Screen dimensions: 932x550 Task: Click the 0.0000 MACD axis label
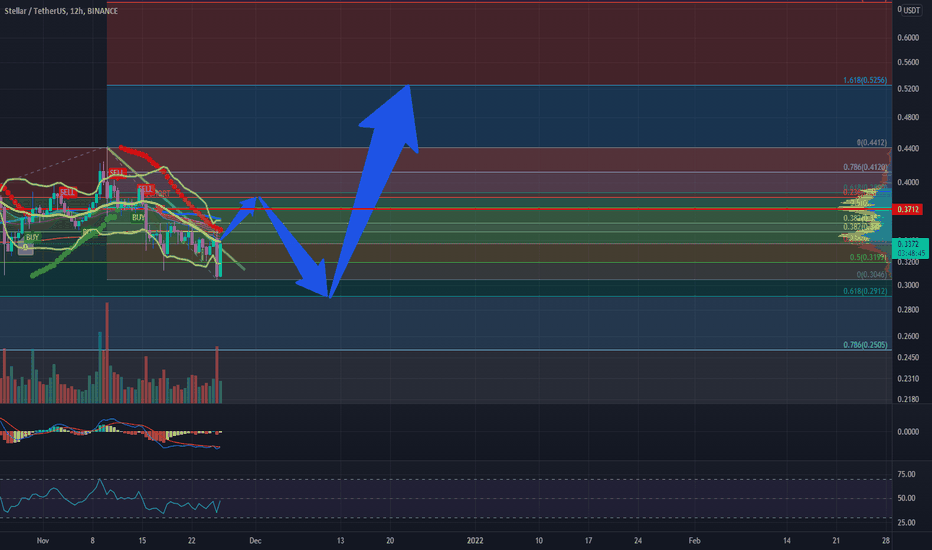[x=908, y=432]
